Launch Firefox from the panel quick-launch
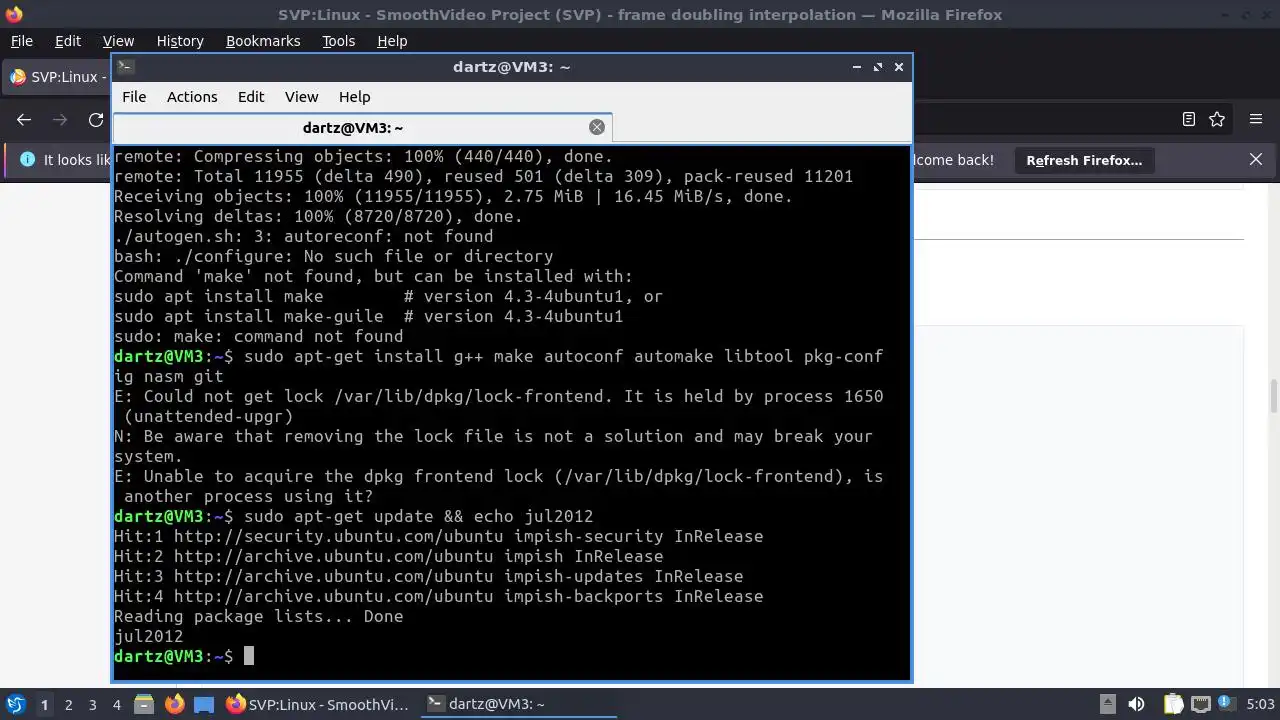 coord(174,704)
